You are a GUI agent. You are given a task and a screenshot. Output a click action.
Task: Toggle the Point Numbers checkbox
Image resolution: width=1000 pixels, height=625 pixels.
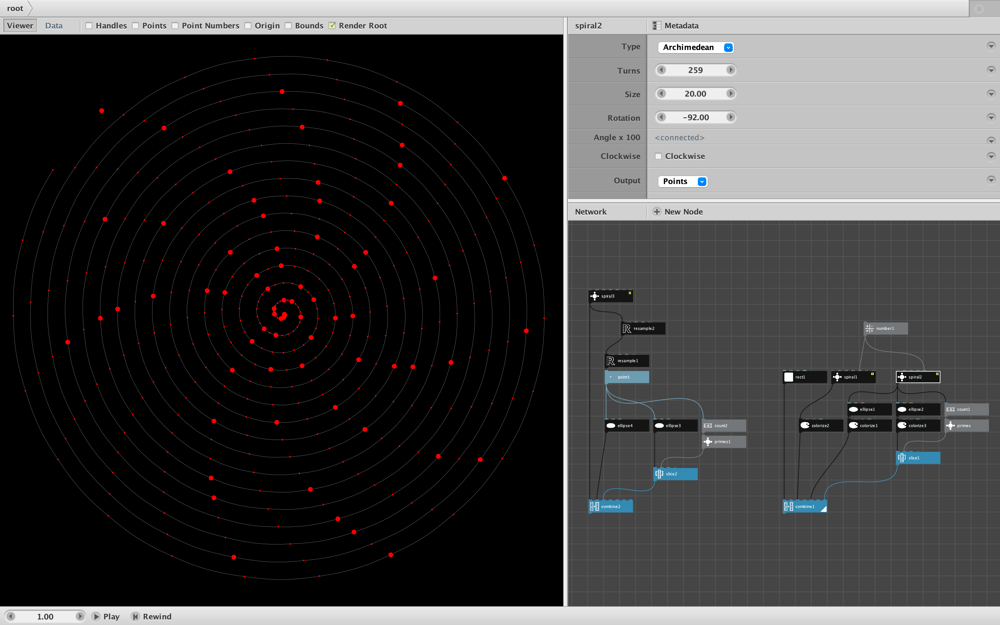[175, 26]
